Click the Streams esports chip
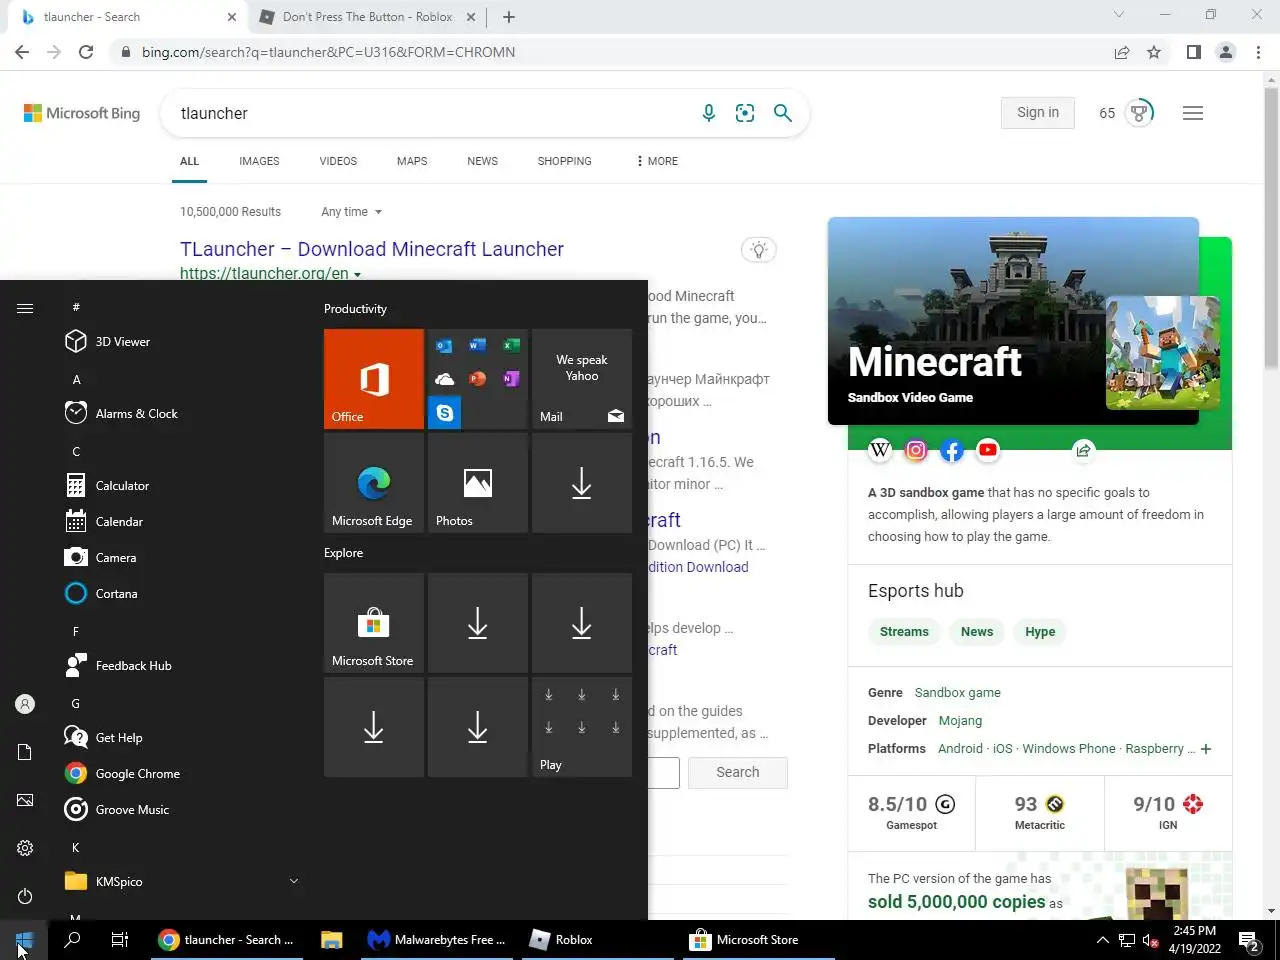The height and width of the screenshot is (960, 1280). [x=904, y=632]
